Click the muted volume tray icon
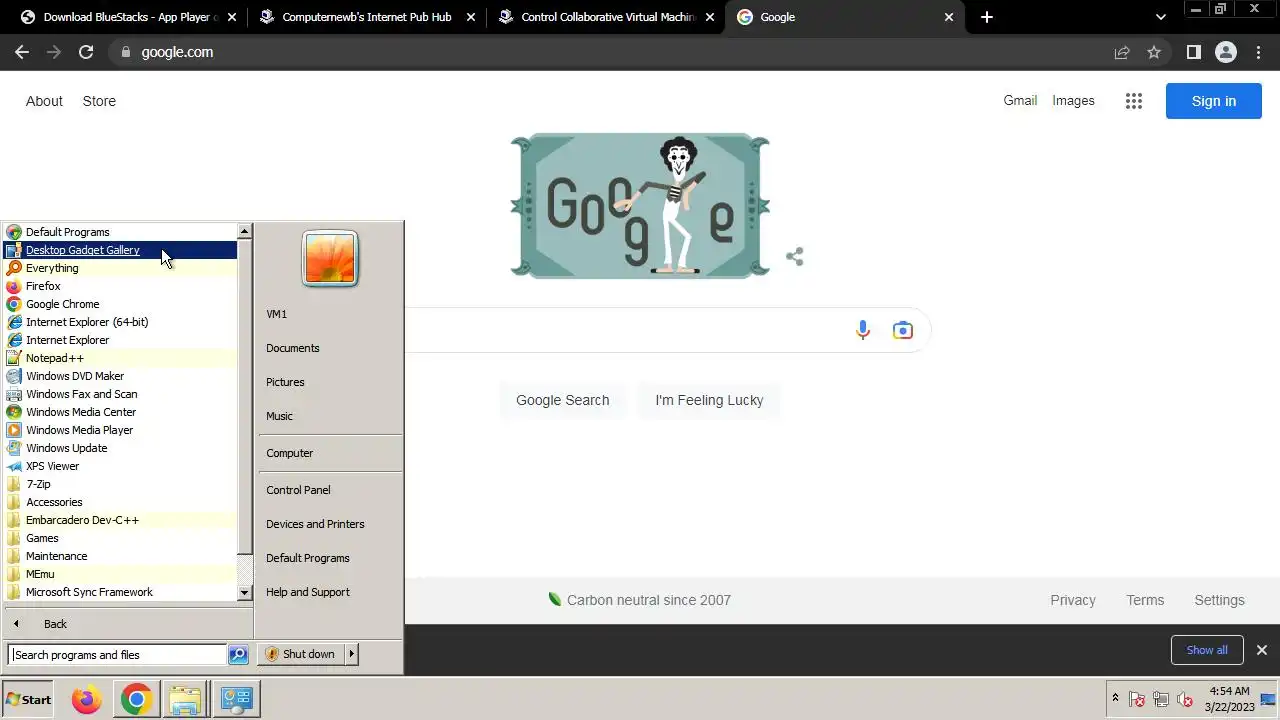Viewport: 1280px width, 720px height. click(1185, 699)
